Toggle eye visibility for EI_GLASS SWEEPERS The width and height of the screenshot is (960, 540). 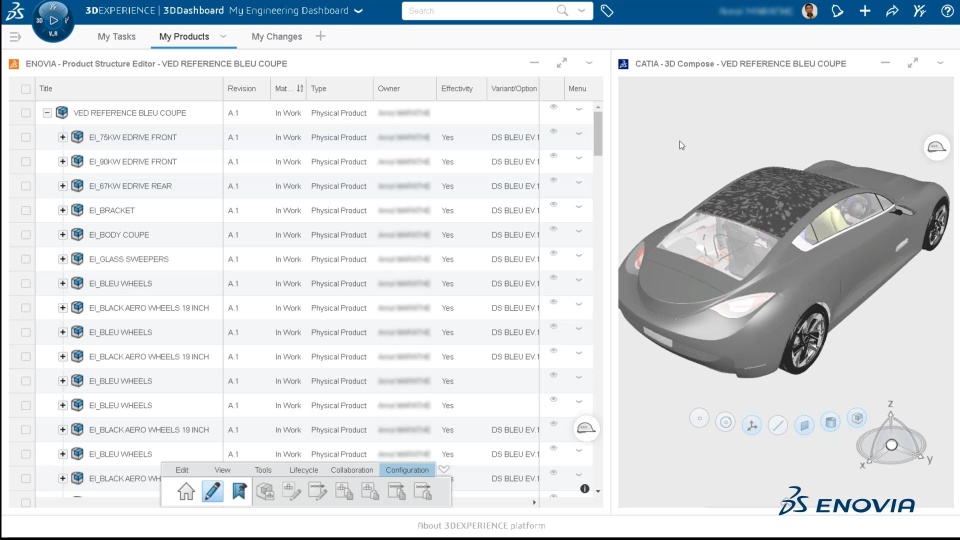pyautogui.click(x=553, y=253)
